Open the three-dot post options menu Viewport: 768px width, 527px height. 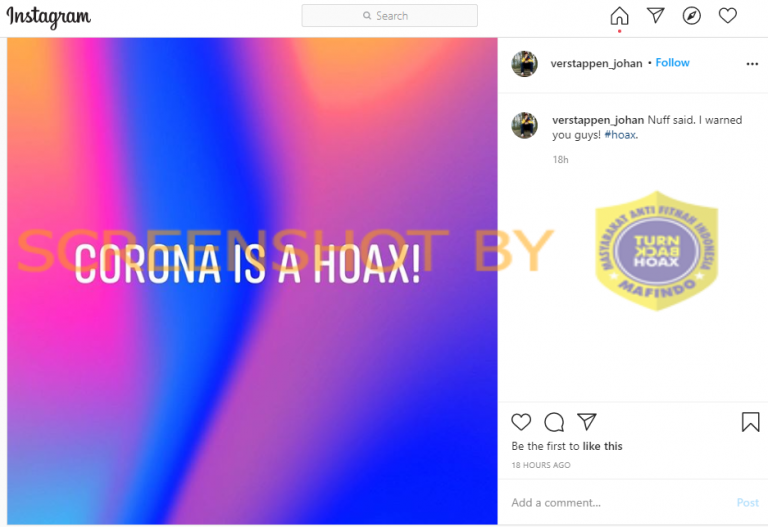752,64
